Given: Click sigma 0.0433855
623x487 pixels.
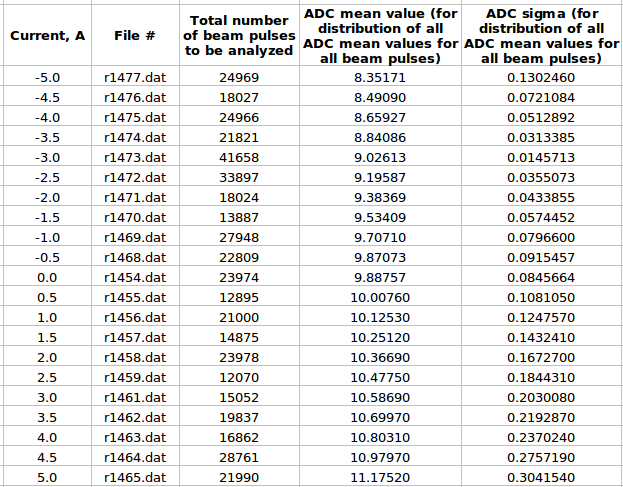Looking at the screenshot, I should click(x=542, y=197).
